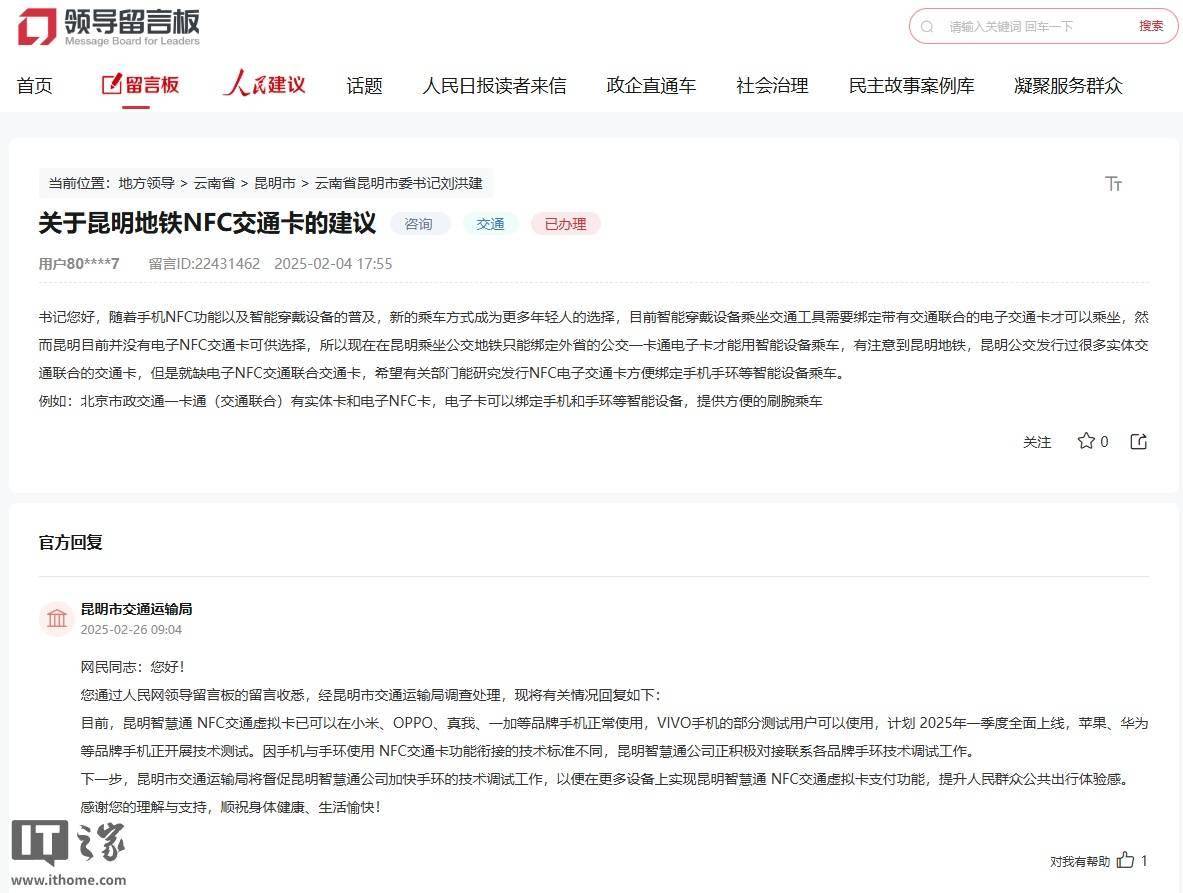
Task: Click the 领导留言板 site logo
Action: pyautogui.click(x=109, y=28)
